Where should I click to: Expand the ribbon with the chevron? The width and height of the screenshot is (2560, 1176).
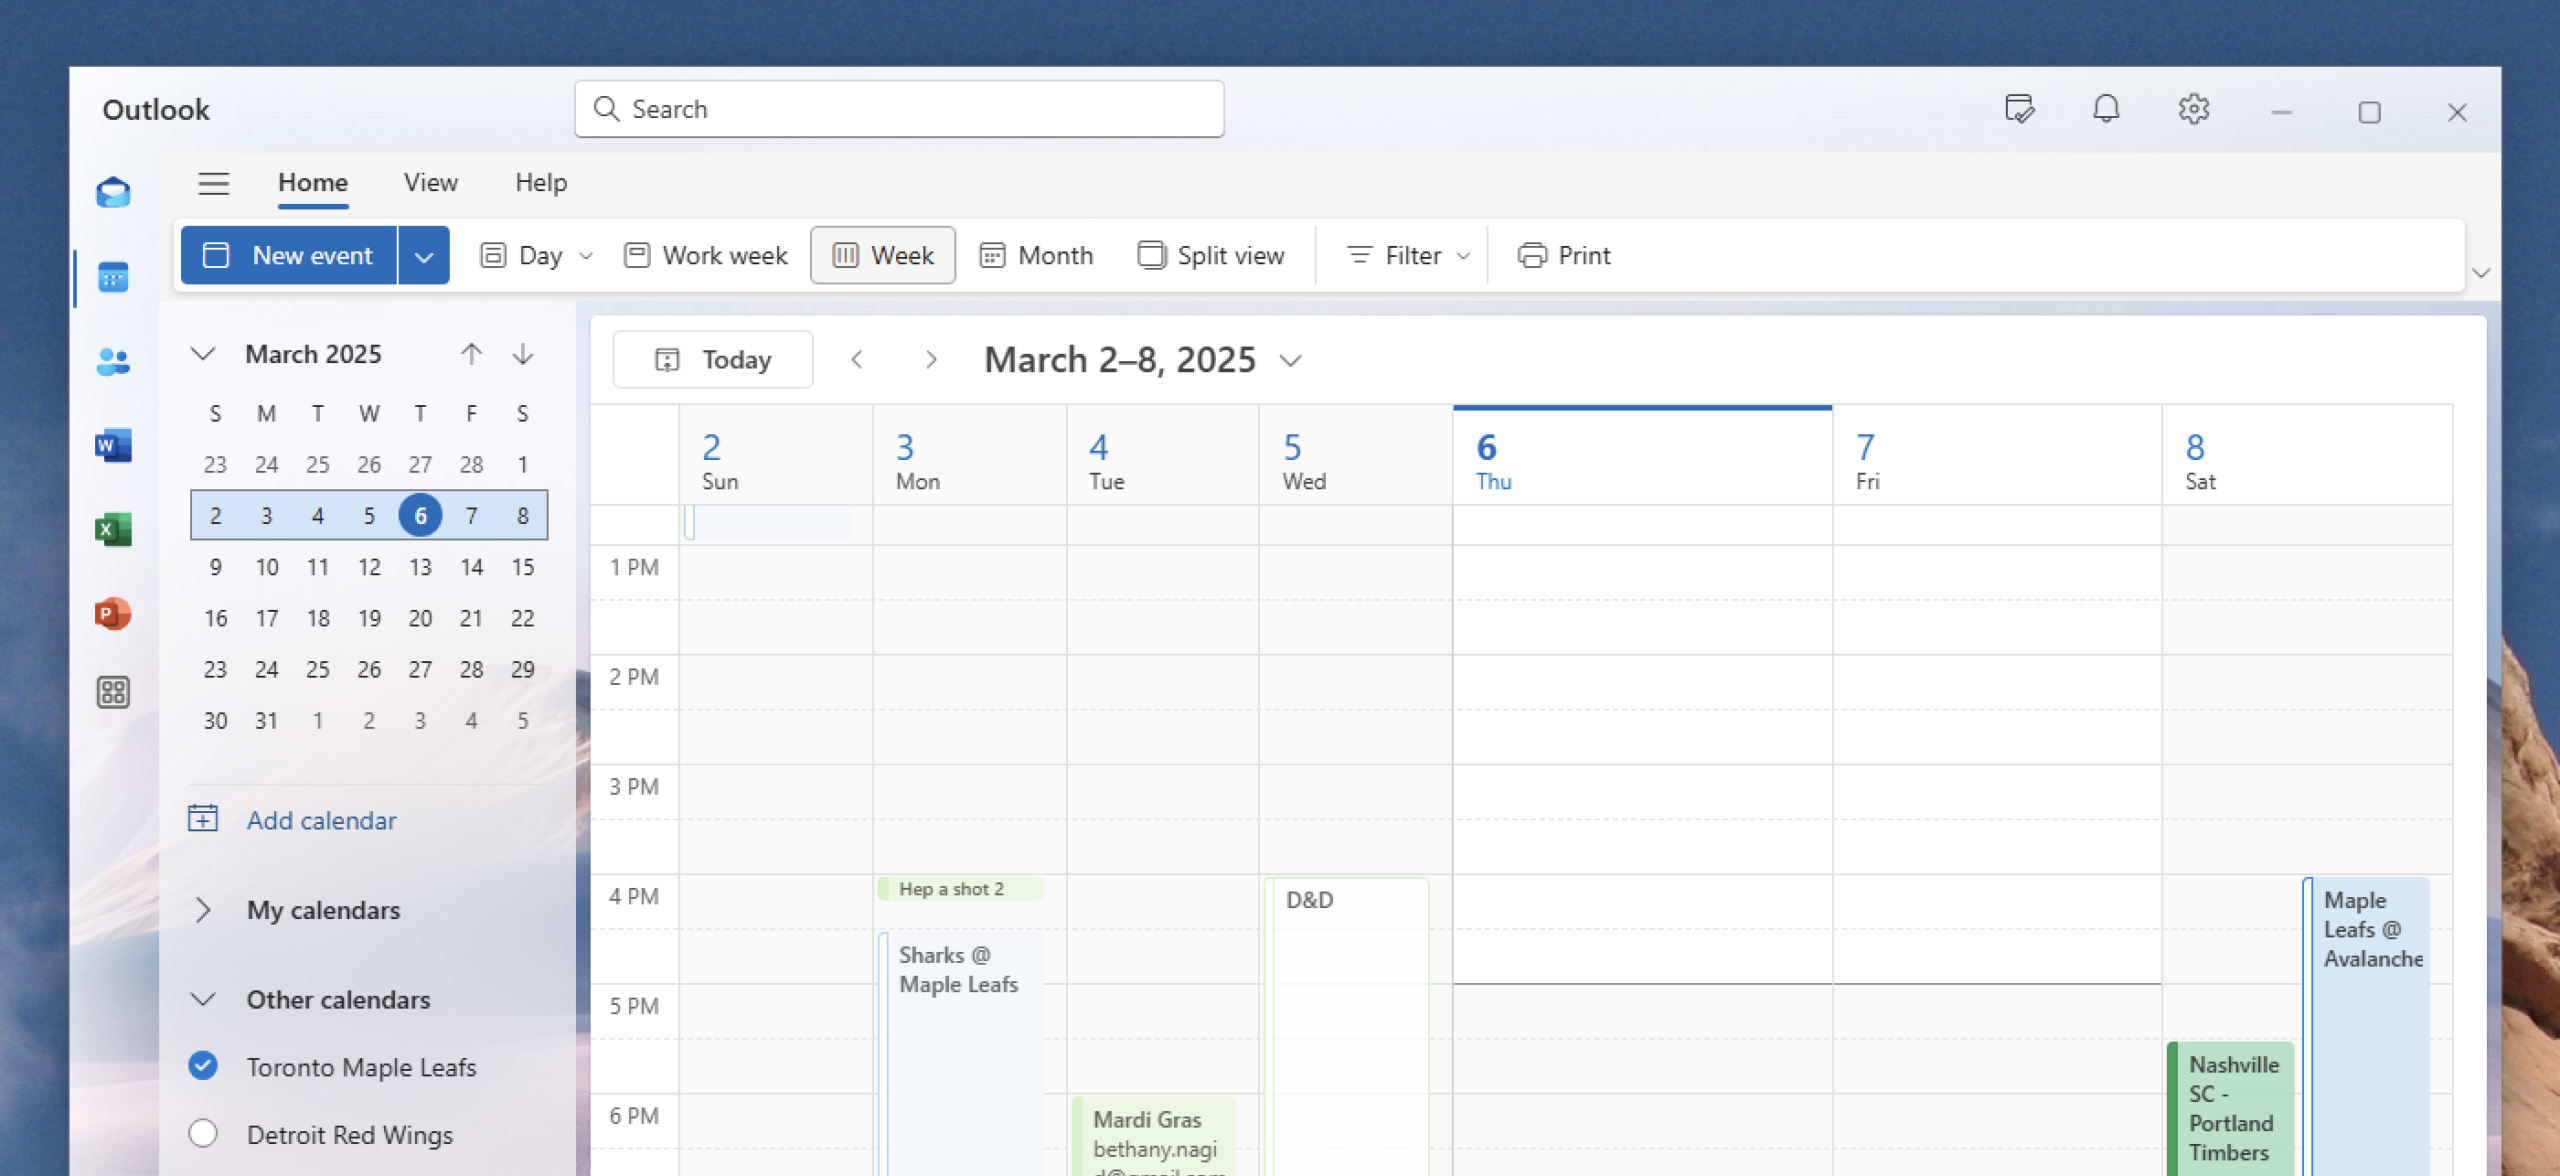[2481, 272]
